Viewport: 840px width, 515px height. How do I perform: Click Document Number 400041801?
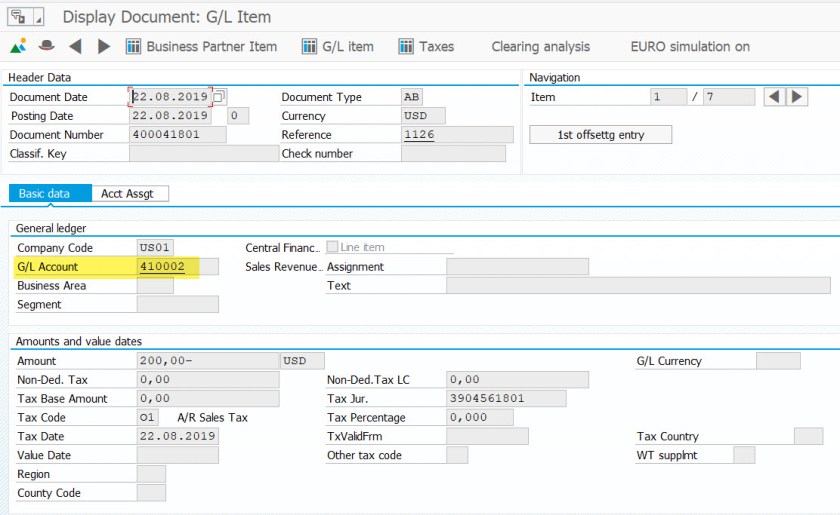pos(177,135)
